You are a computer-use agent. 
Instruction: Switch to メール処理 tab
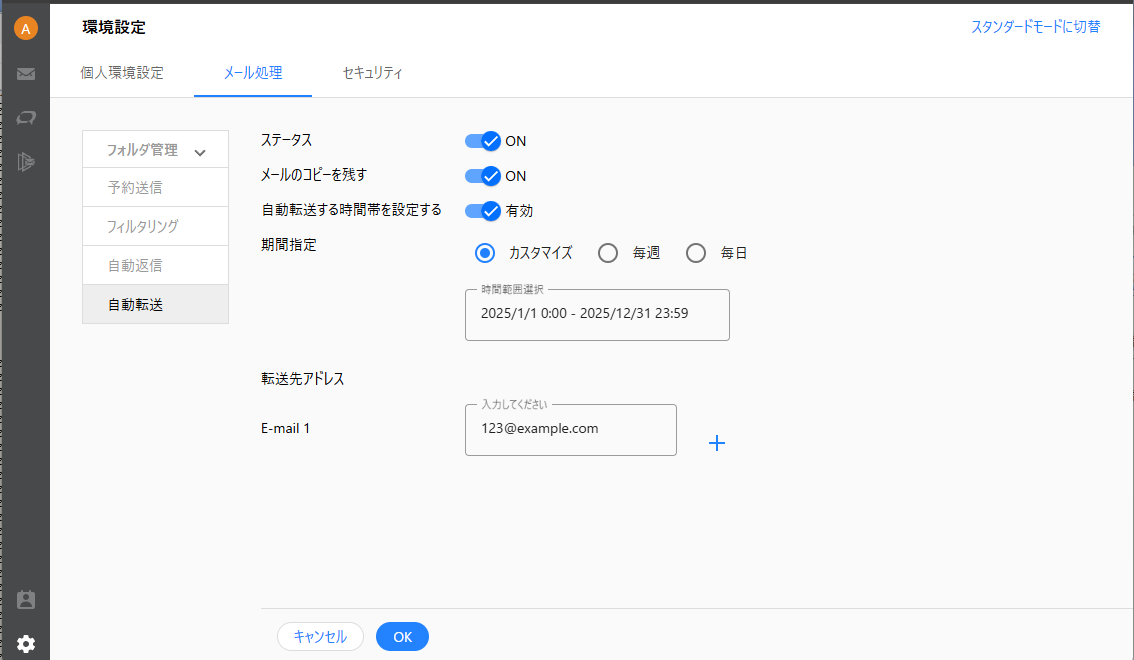click(x=252, y=73)
